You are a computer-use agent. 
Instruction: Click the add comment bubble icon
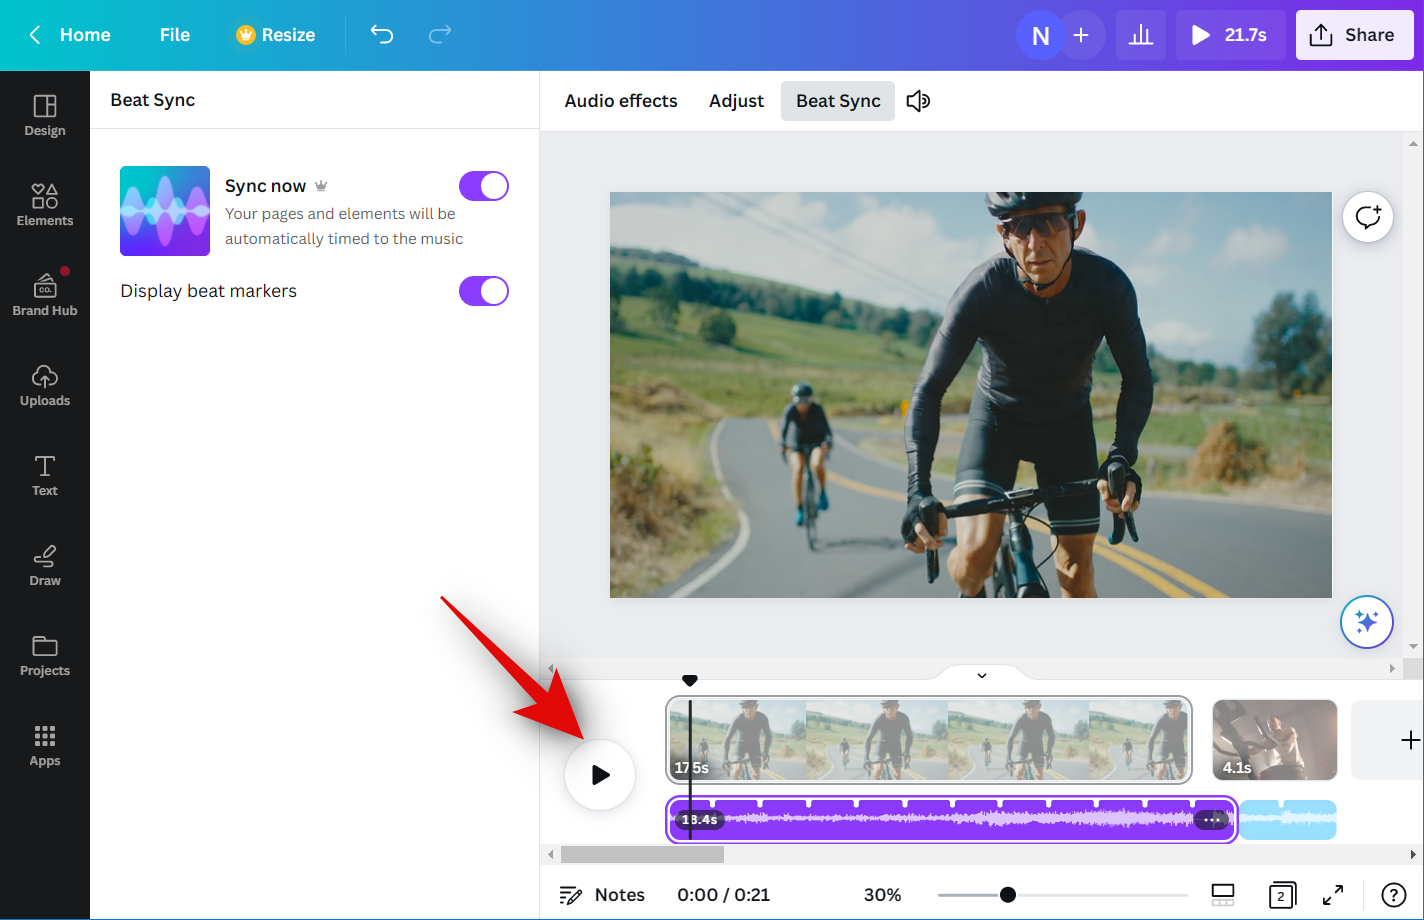pos(1367,217)
